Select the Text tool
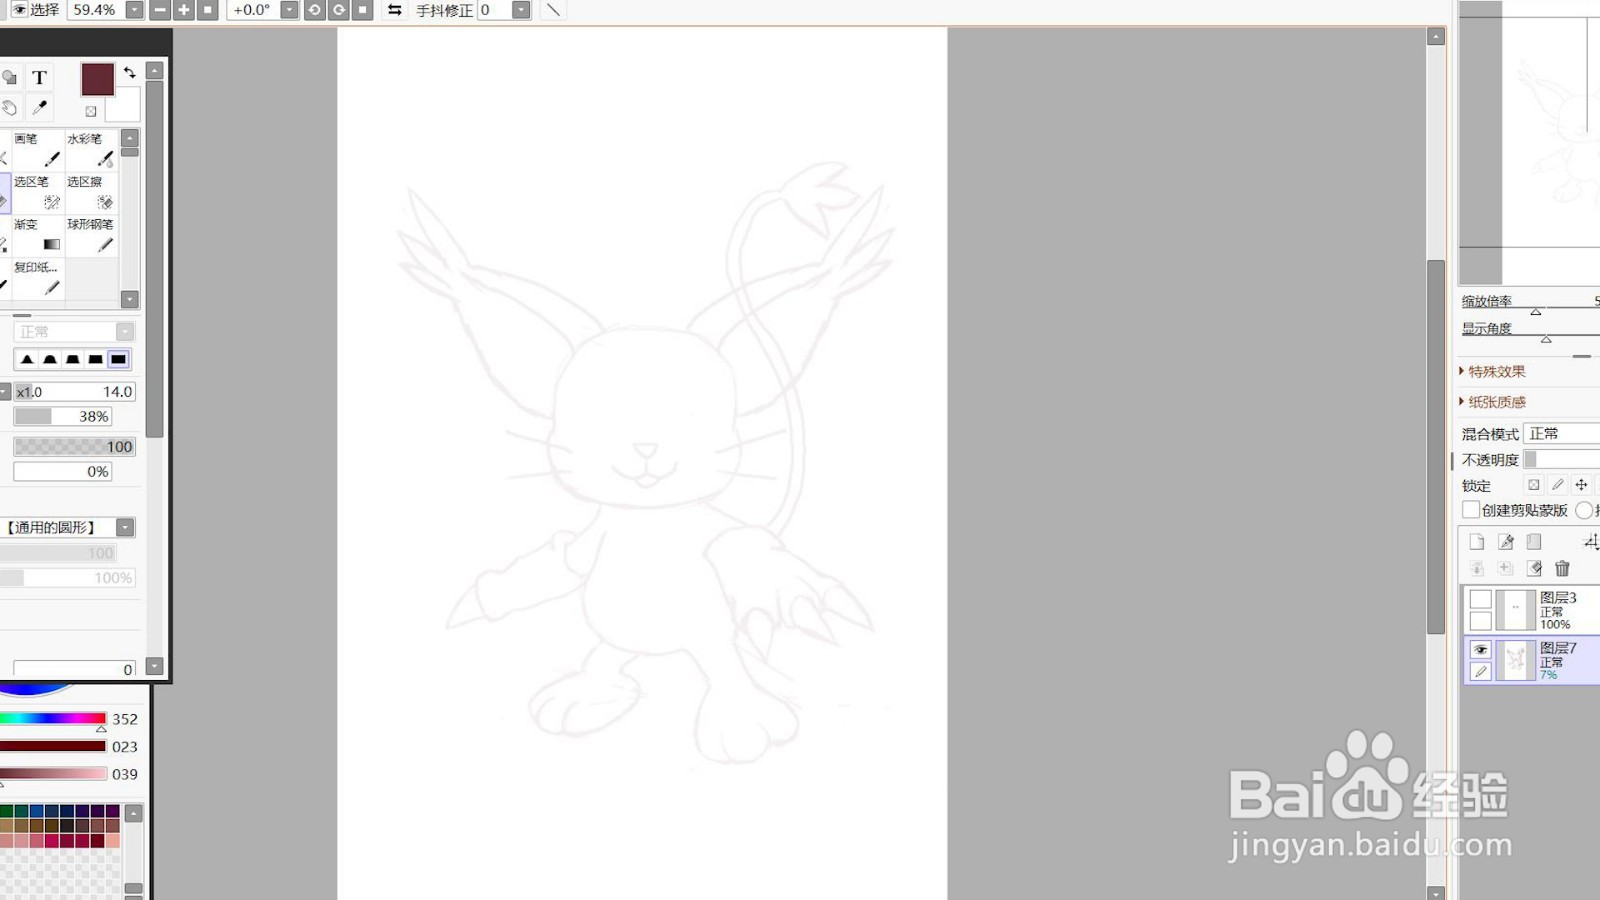This screenshot has height=900, width=1600. click(39, 78)
